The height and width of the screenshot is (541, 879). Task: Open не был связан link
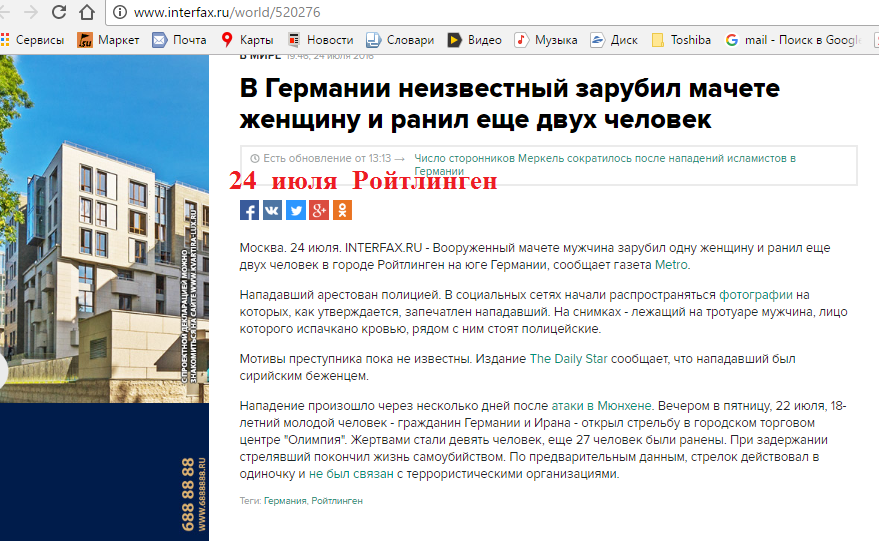coord(351,474)
